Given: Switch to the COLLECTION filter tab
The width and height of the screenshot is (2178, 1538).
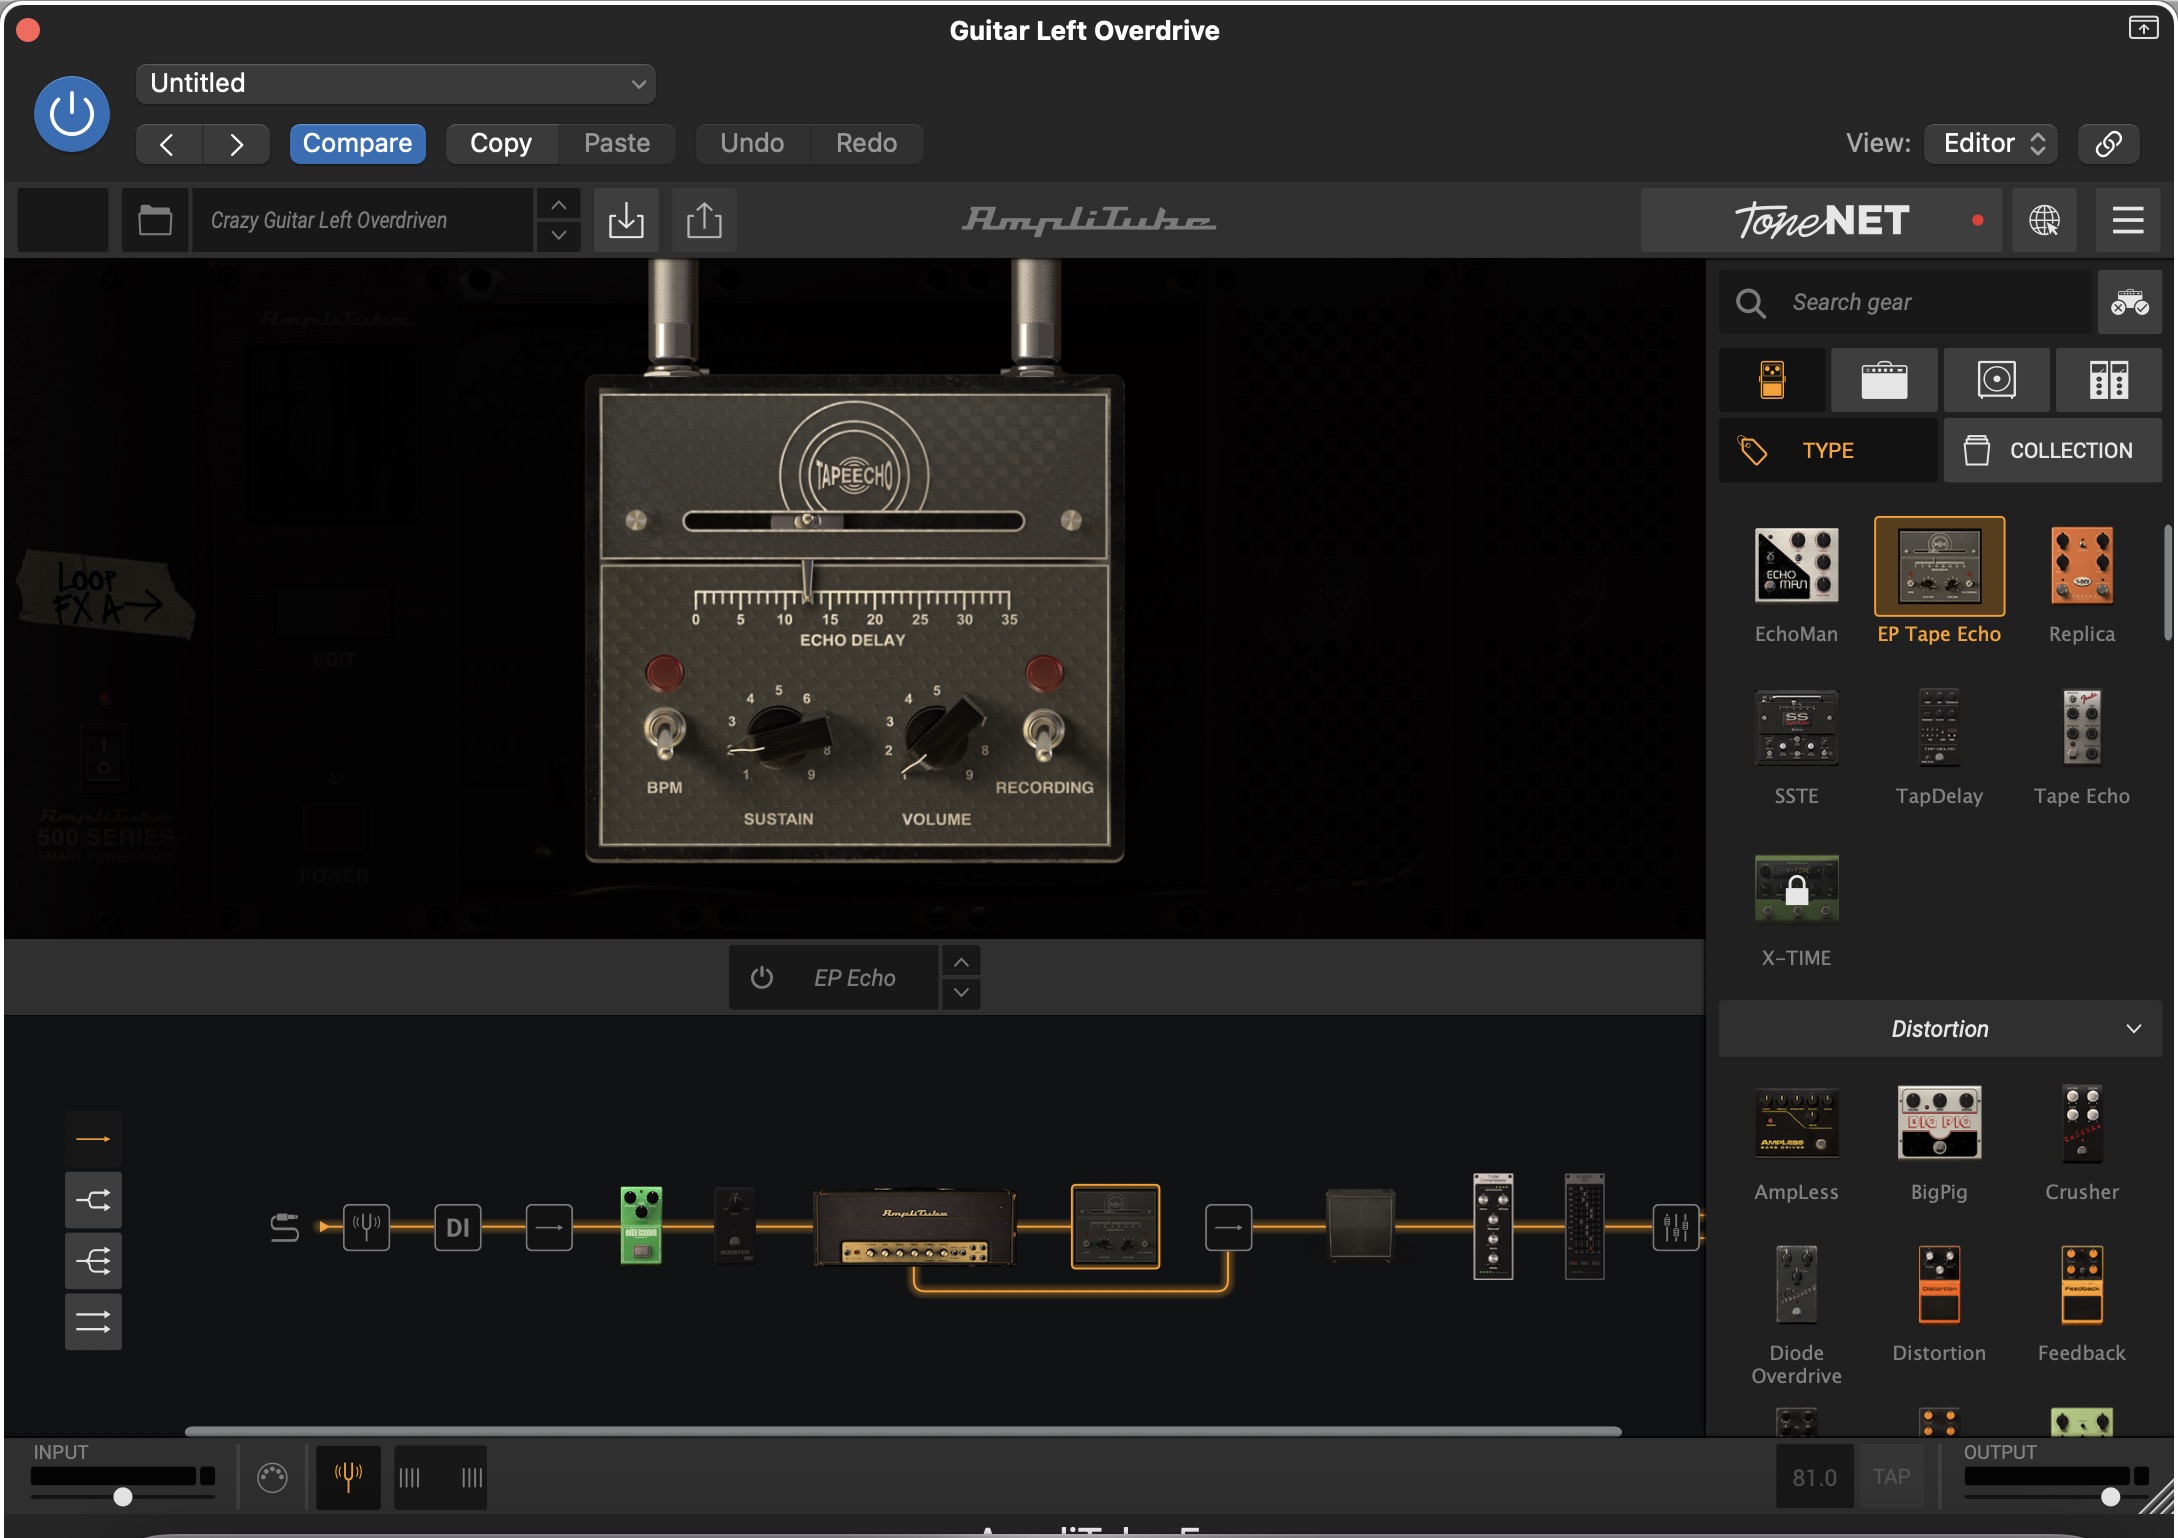Looking at the screenshot, I should [x=2052, y=451].
